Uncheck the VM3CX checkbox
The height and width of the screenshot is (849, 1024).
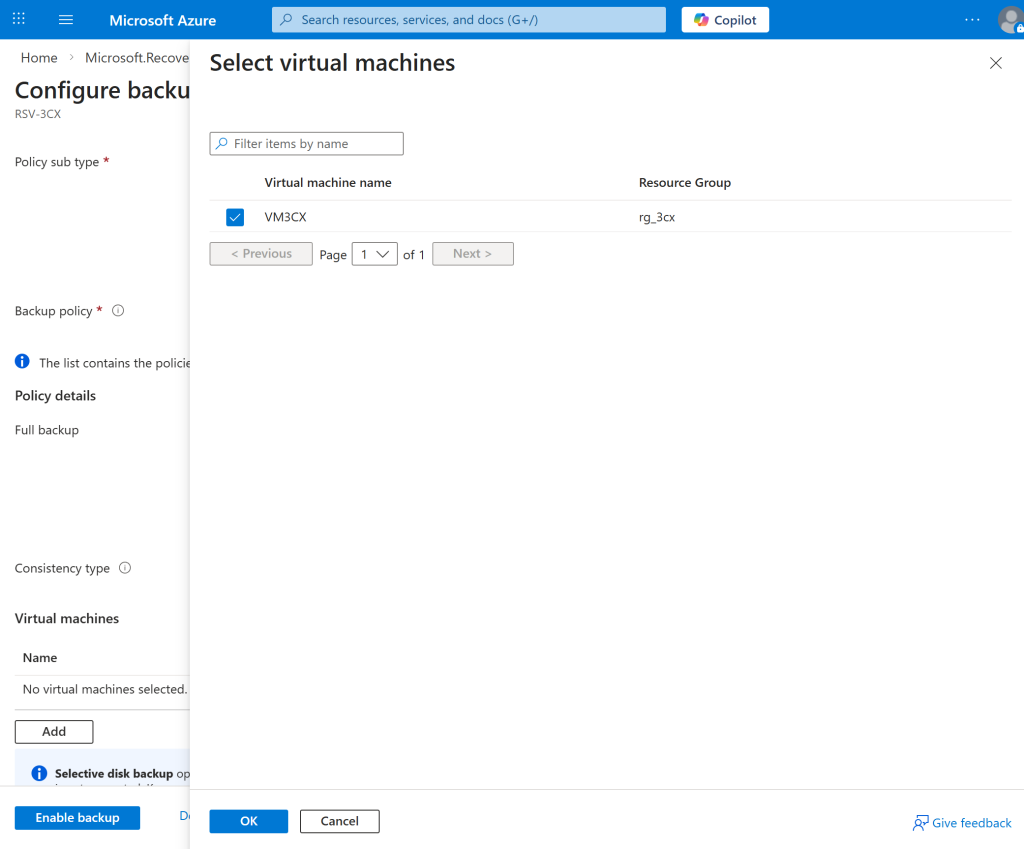click(x=235, y=217)
